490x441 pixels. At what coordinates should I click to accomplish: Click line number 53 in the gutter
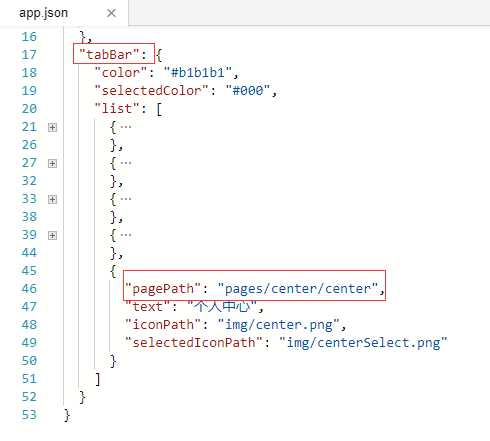click(29, 415)
